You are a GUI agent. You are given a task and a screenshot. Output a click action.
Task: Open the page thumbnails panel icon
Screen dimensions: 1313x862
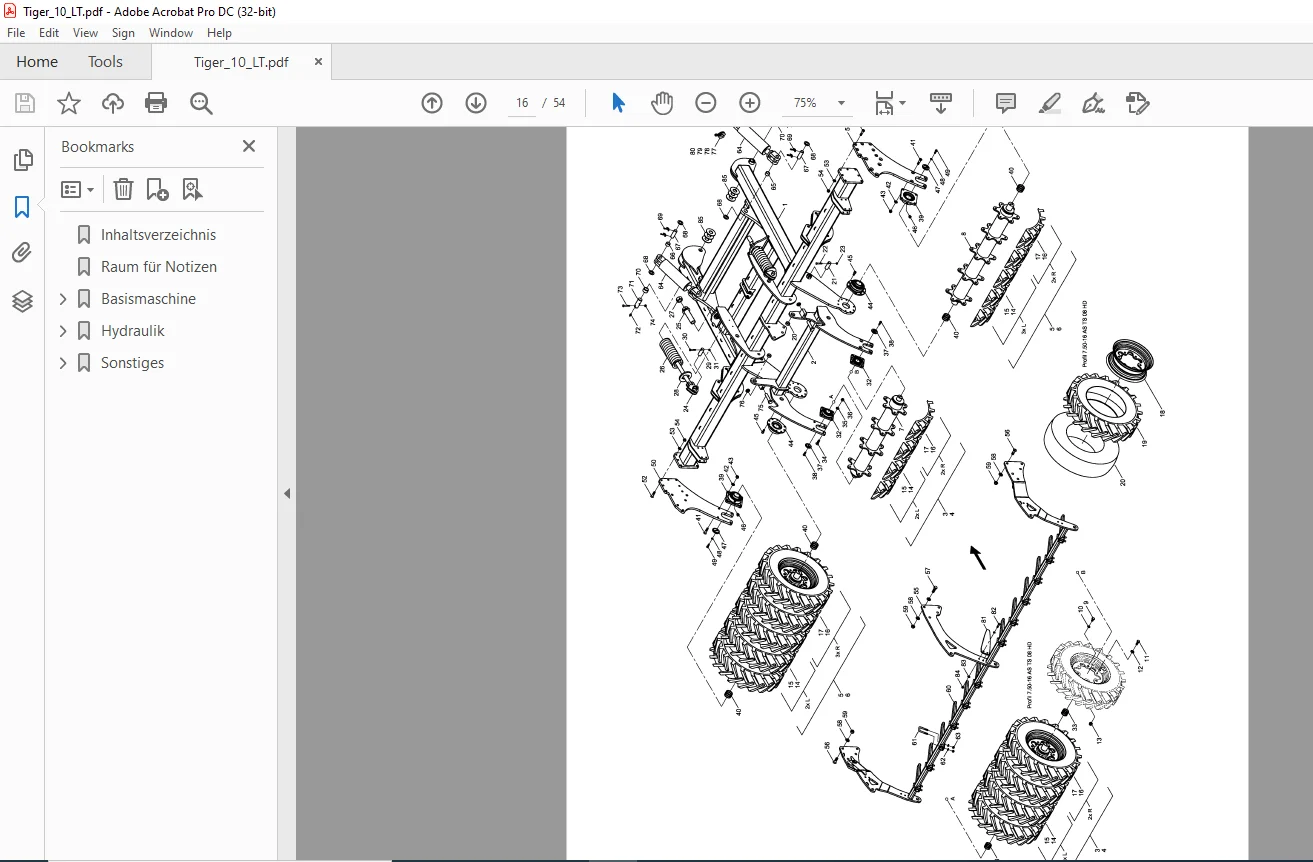click(x=22, y=160)
